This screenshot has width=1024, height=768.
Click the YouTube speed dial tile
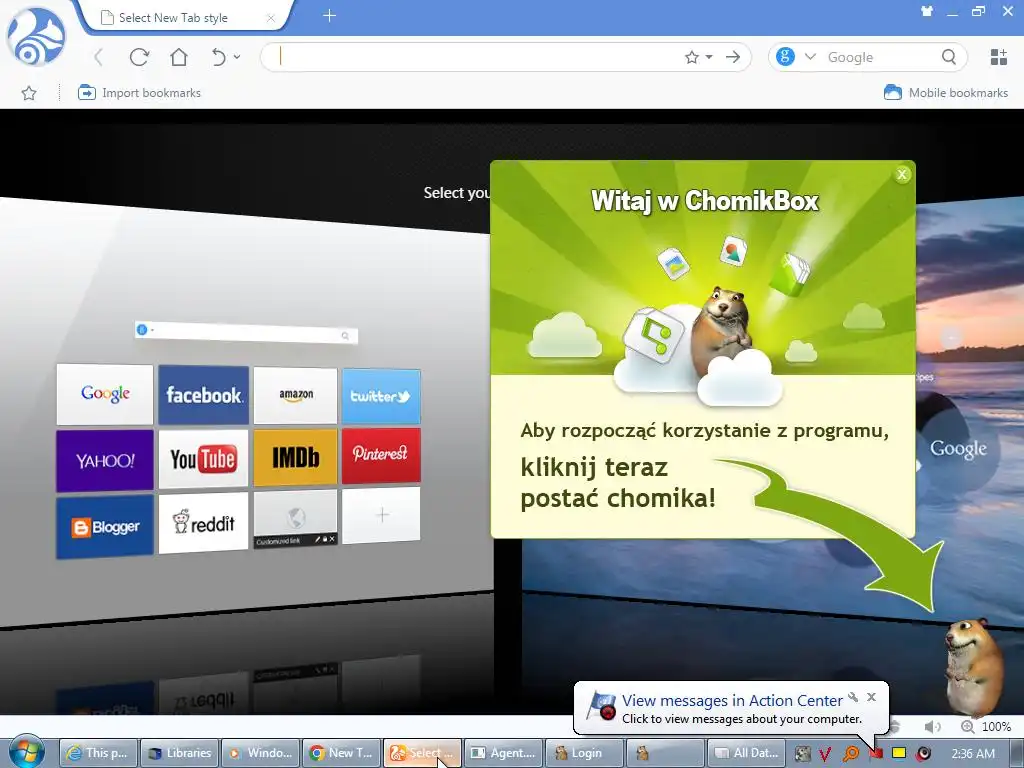point(203,458)
